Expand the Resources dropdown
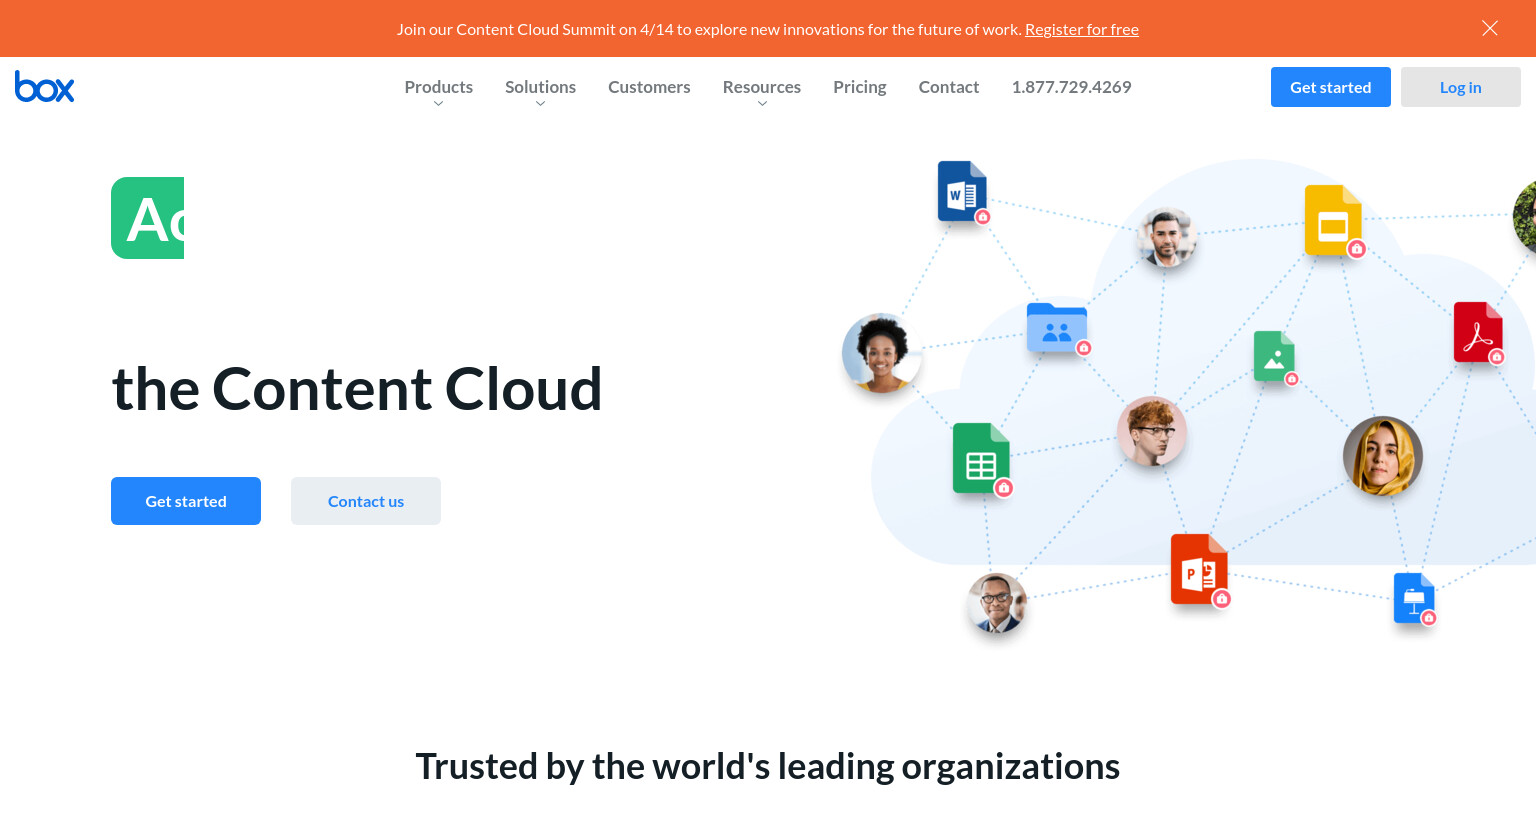 click(762, 89)
